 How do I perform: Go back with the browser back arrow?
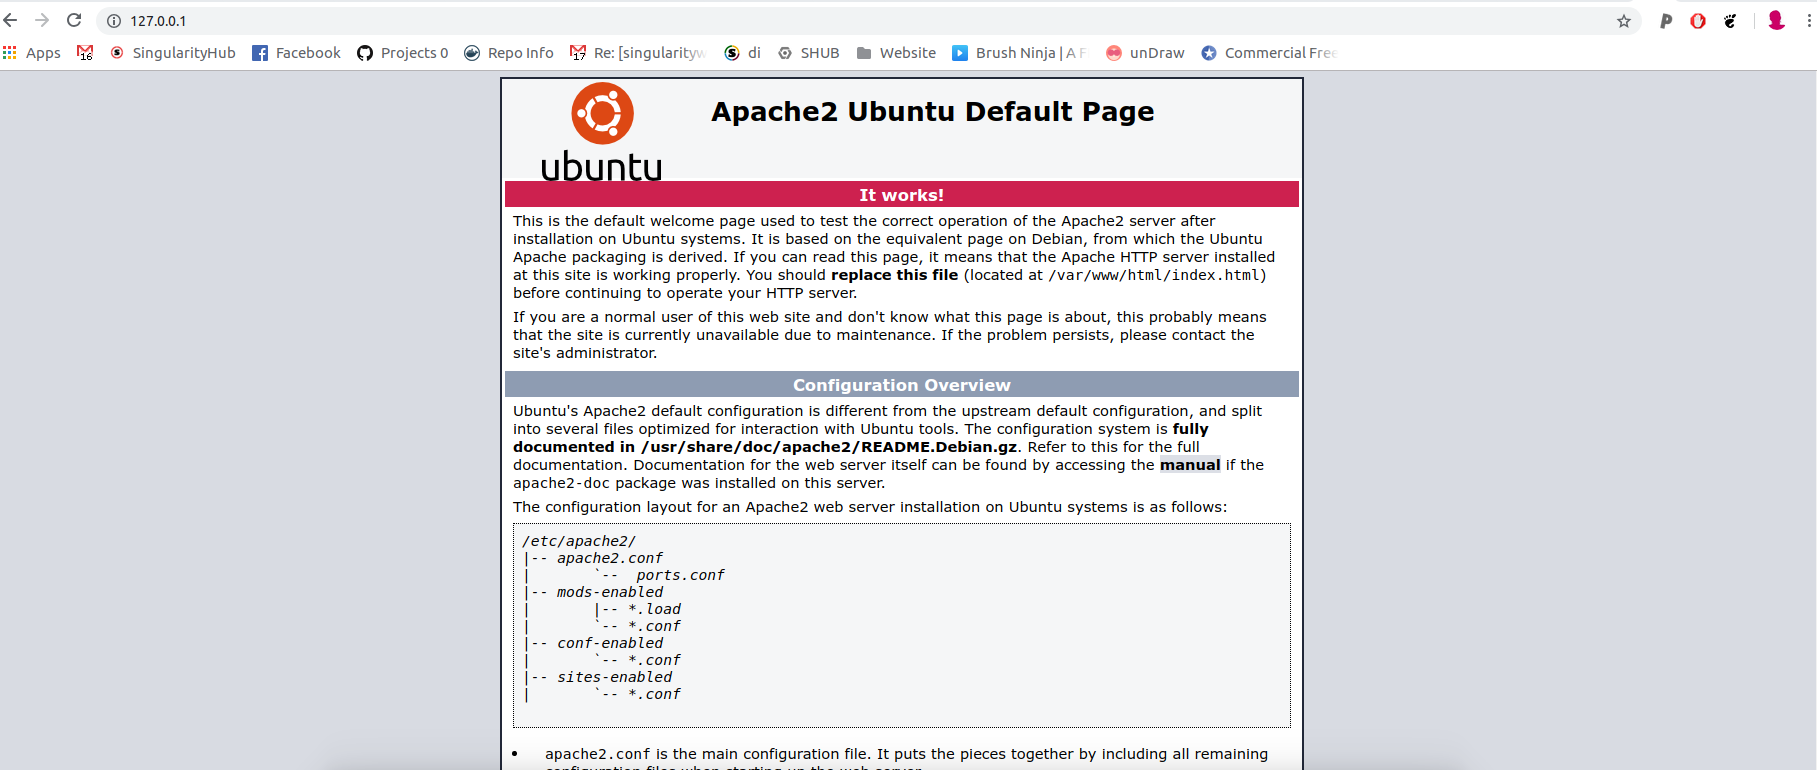point(10,20)
